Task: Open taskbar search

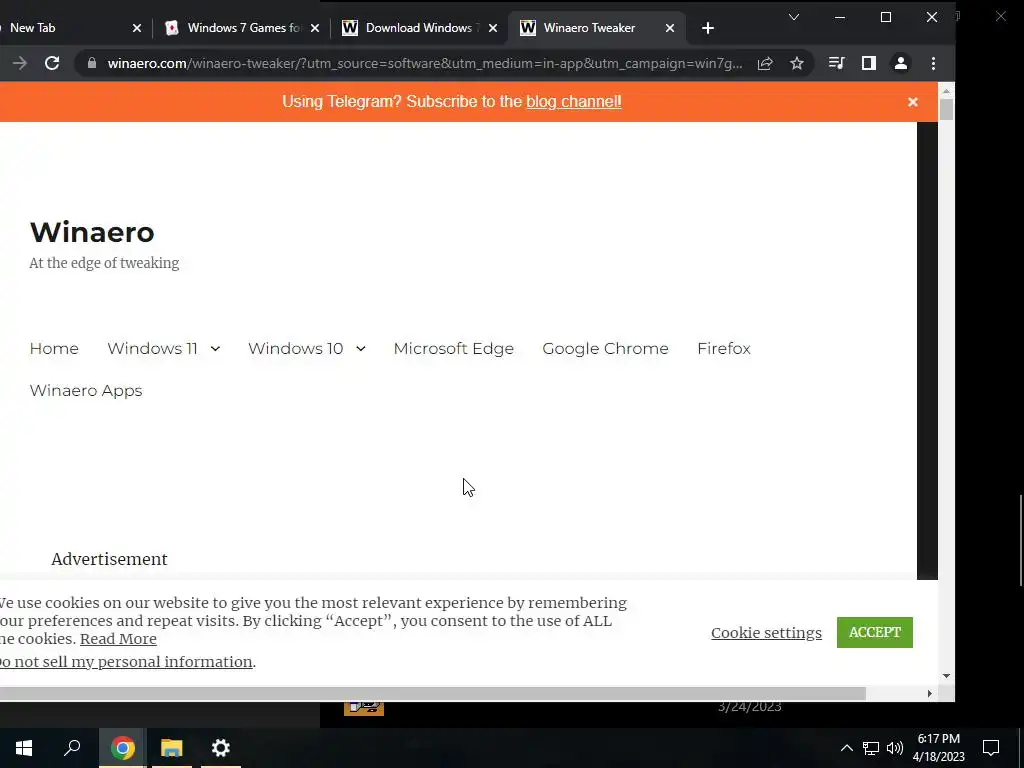Action: pos(72,748)
